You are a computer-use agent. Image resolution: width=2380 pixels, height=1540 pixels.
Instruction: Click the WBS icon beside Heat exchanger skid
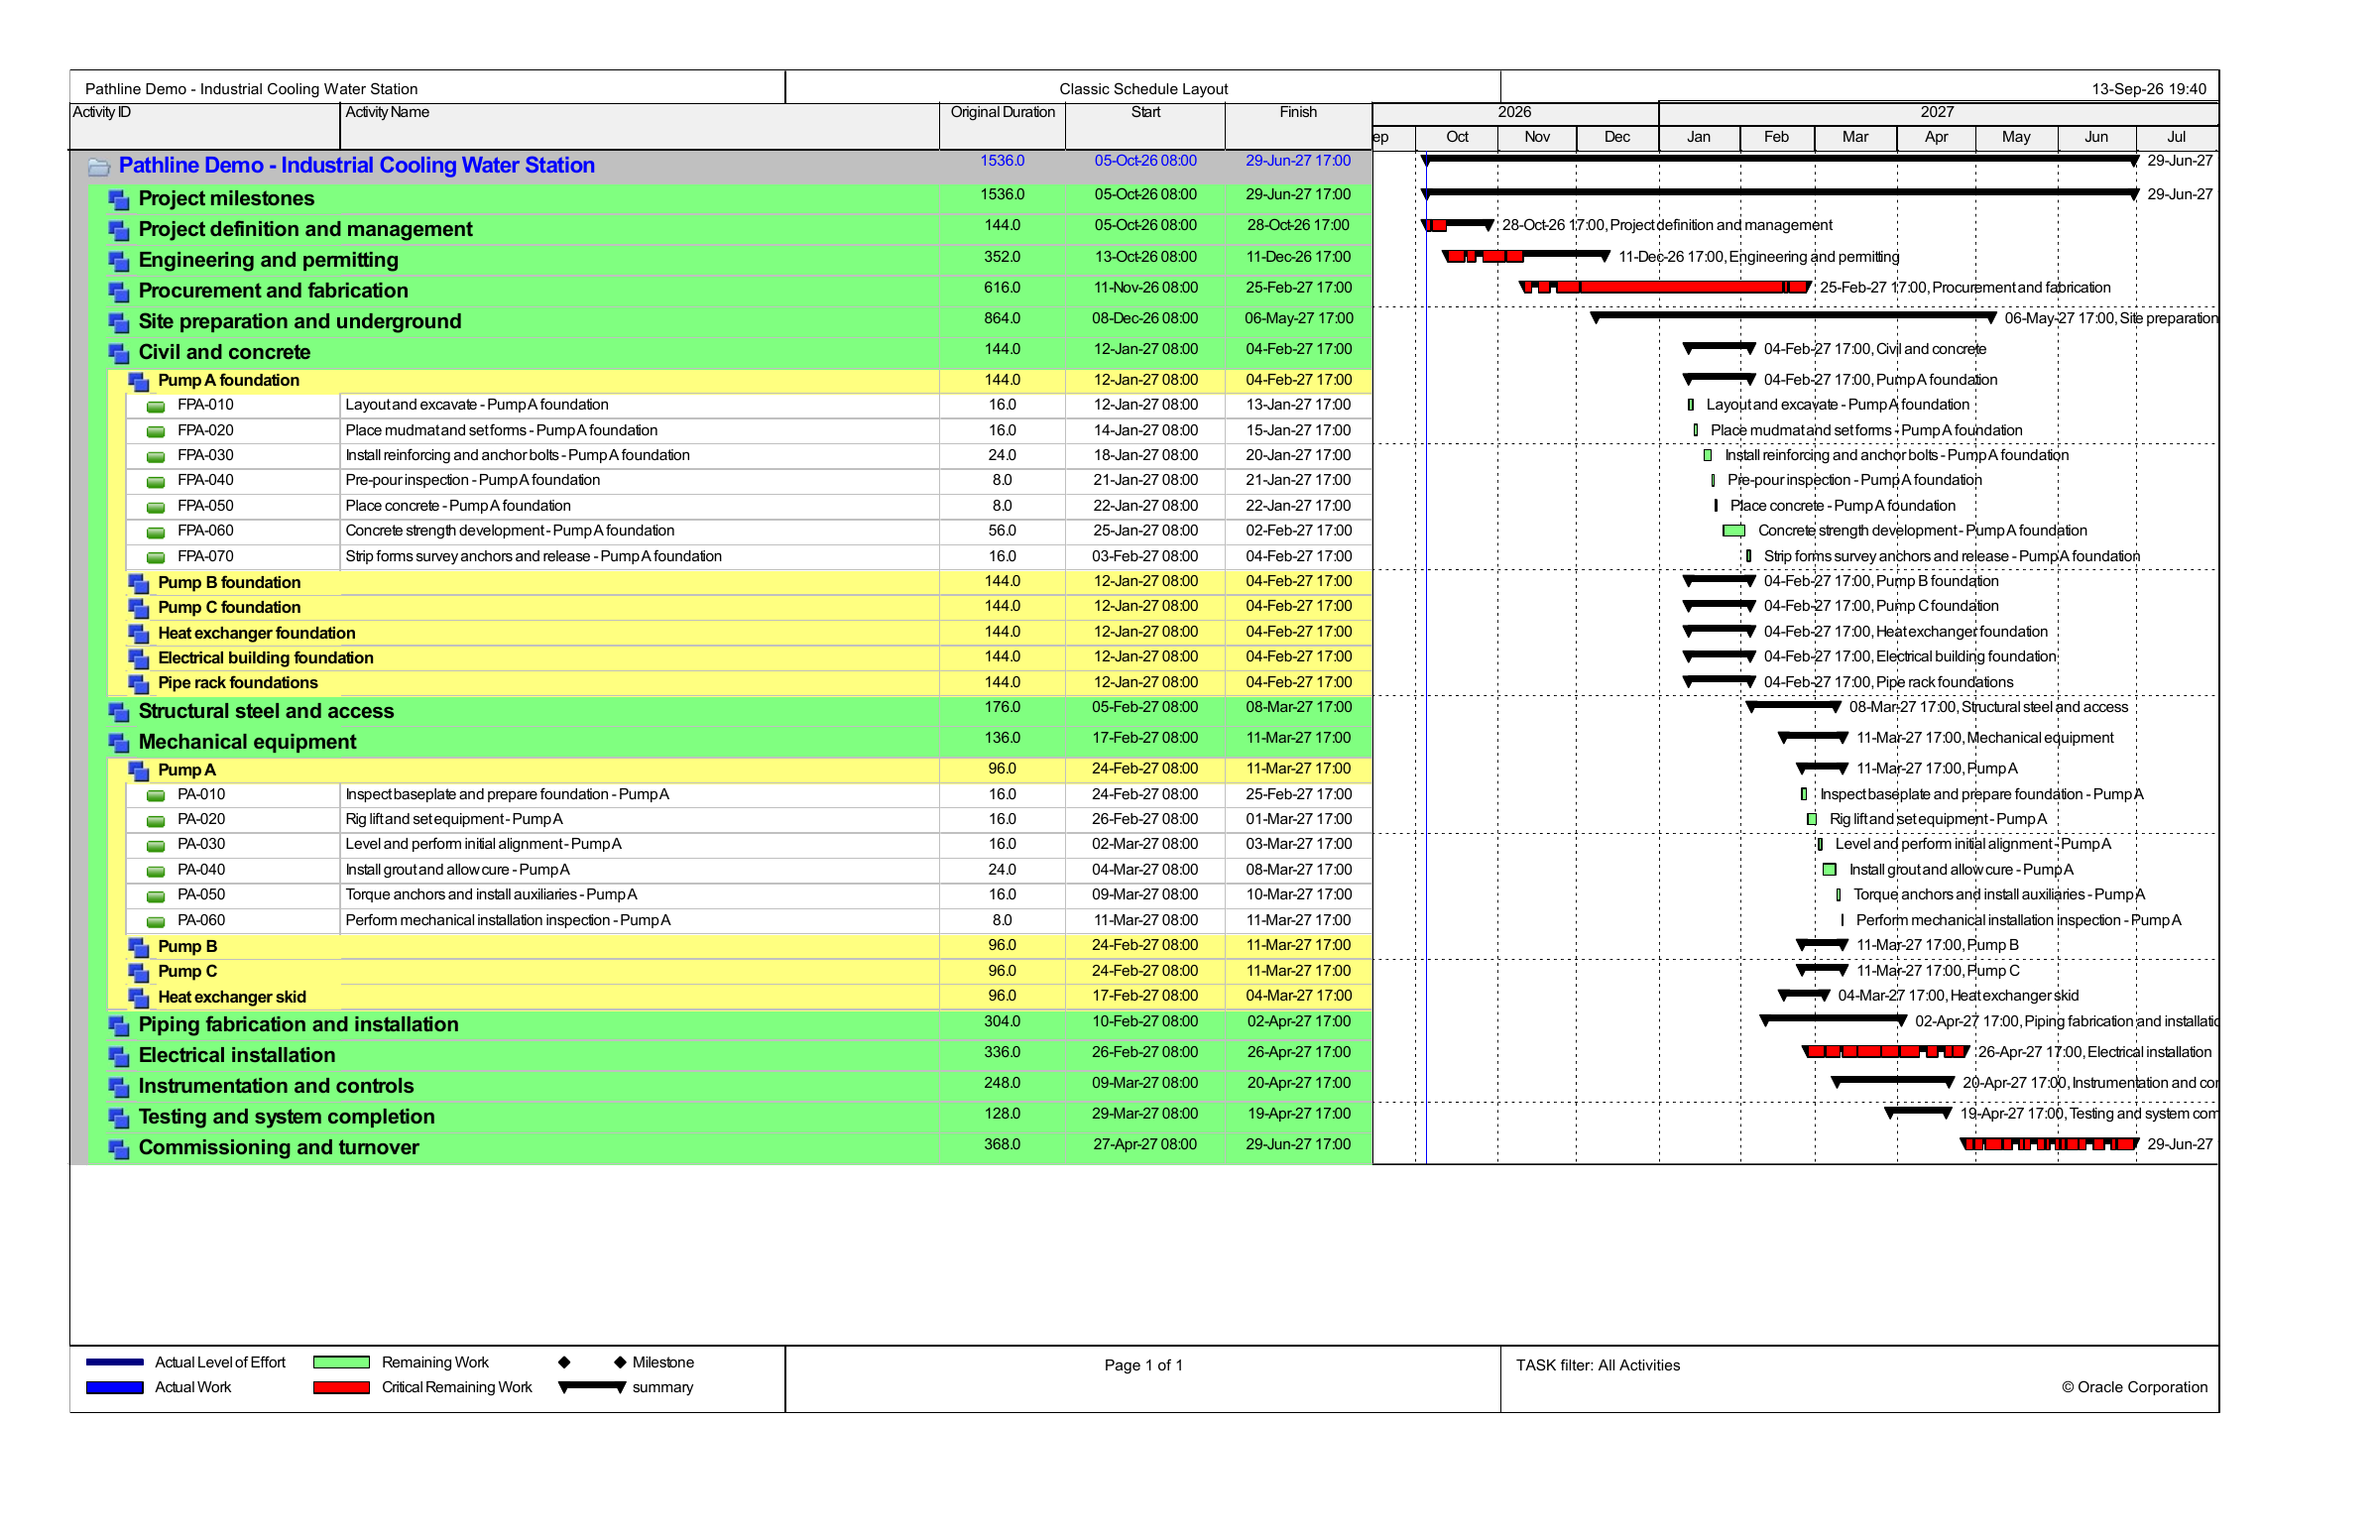pyautogui.click(x=139, y=998)
